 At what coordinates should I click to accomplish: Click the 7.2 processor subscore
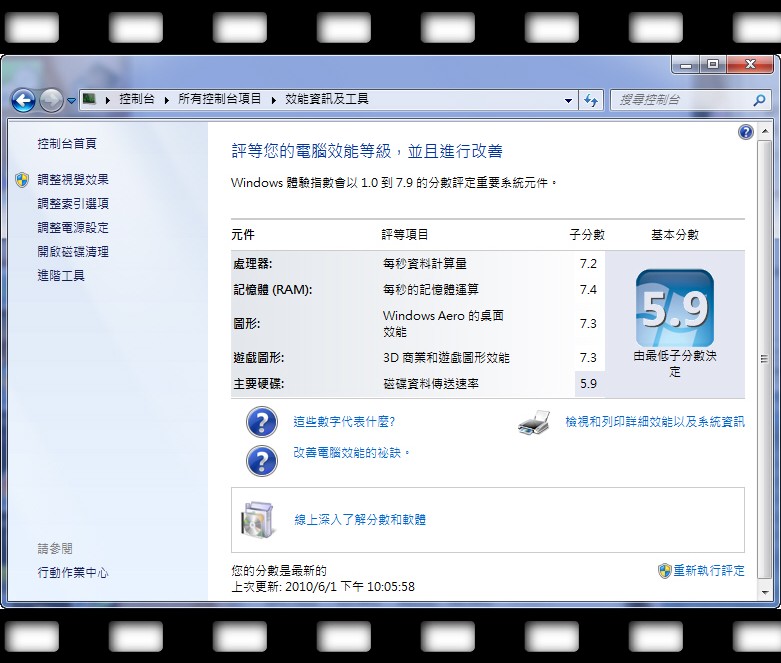[x=588, y=264]
